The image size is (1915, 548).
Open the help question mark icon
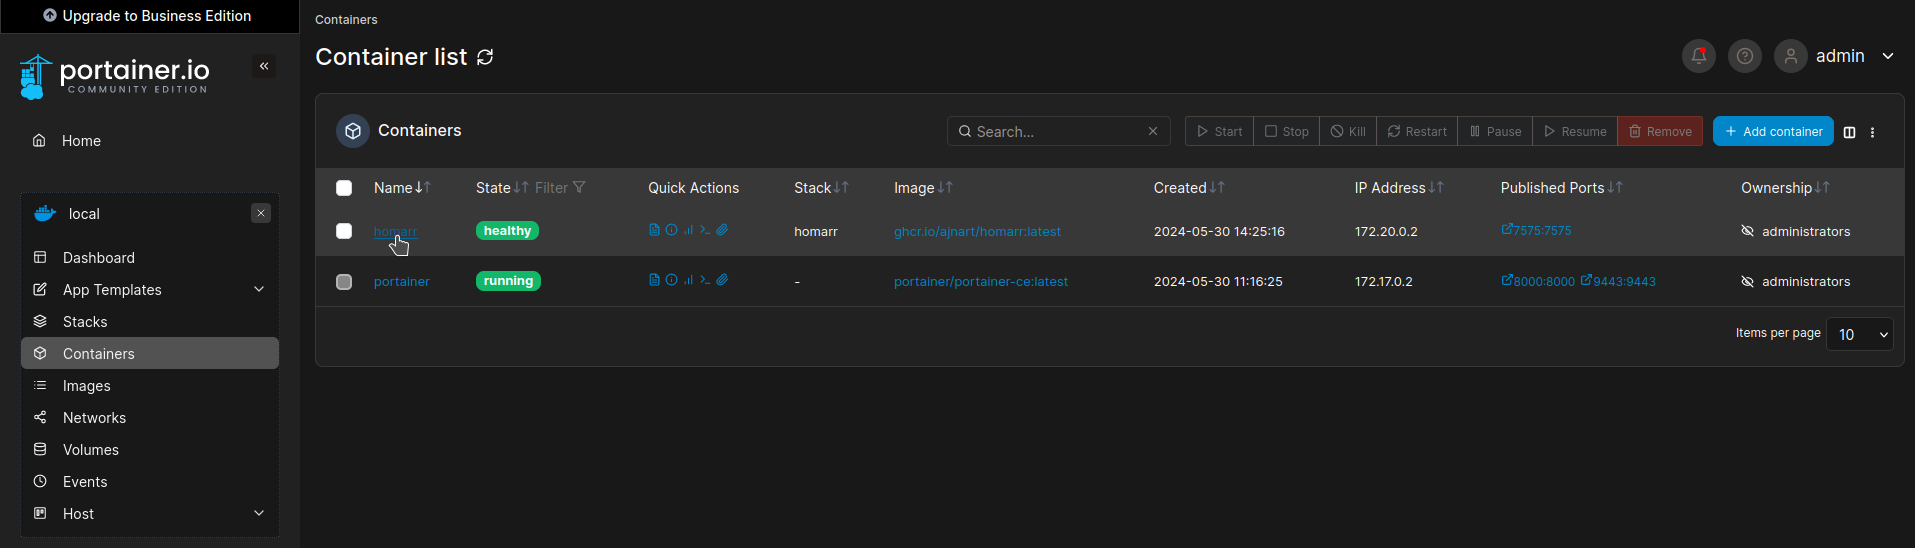pos(1745,56)
